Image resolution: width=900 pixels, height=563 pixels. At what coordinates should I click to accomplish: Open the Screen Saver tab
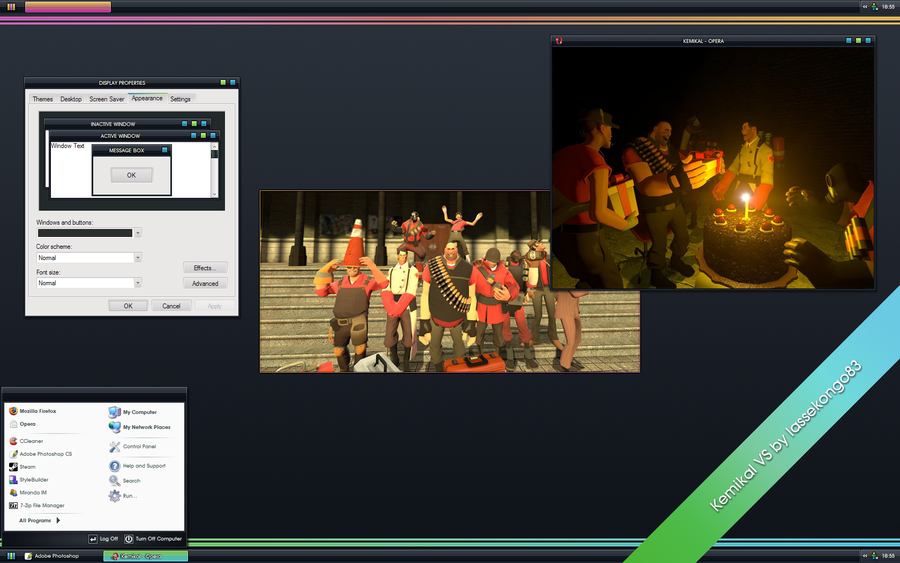coord(107,99)
